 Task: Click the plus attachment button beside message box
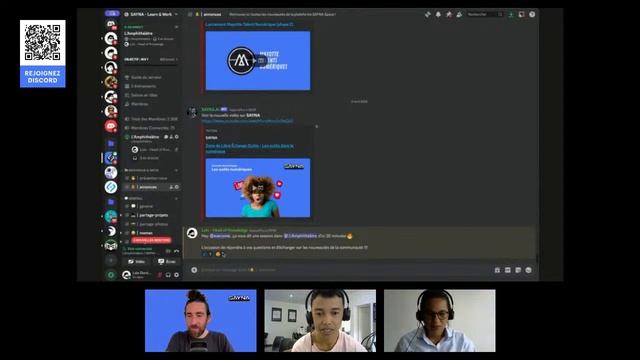pyautogui.click(x=194, y=270)
